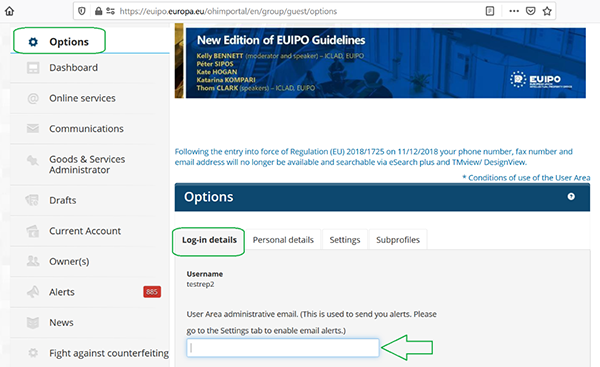Click the red 885 alerts badge

coord(152,292)
